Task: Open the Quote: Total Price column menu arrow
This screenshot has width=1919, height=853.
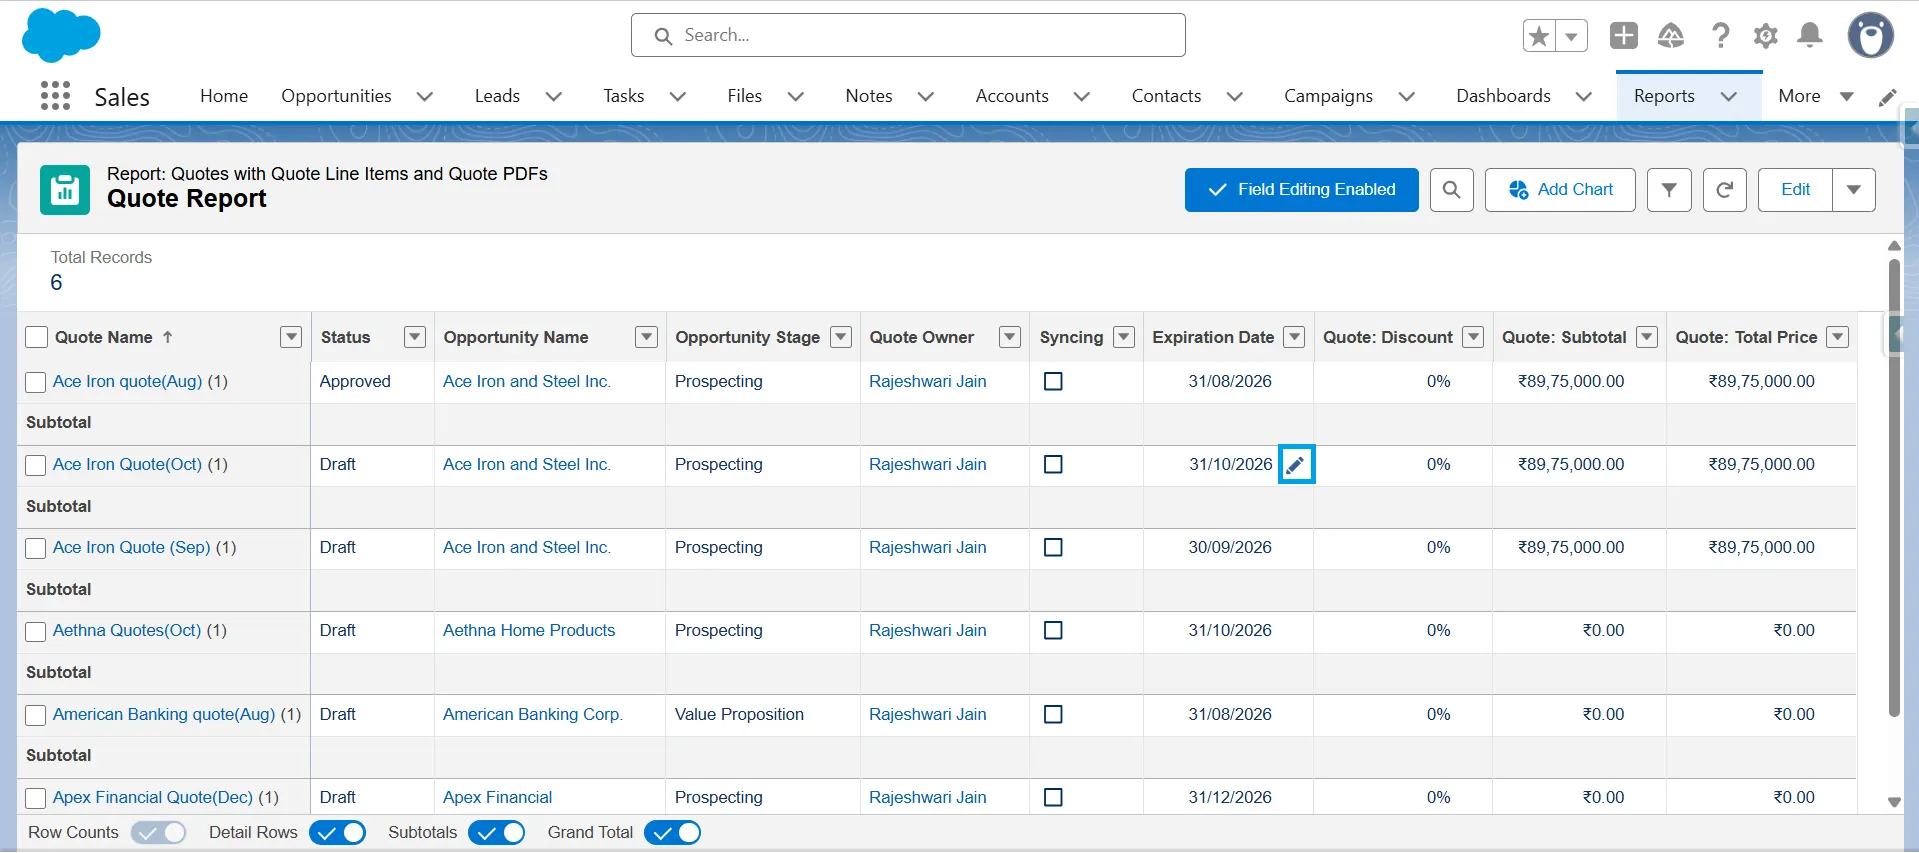Action: point(1838,337)
